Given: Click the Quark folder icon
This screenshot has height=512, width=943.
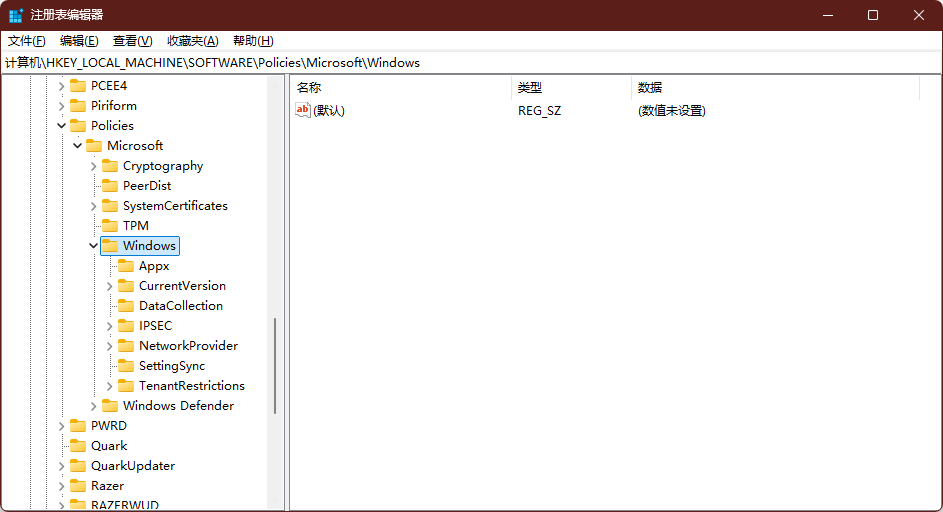Looking at the screenshot, I should (78, 445).
